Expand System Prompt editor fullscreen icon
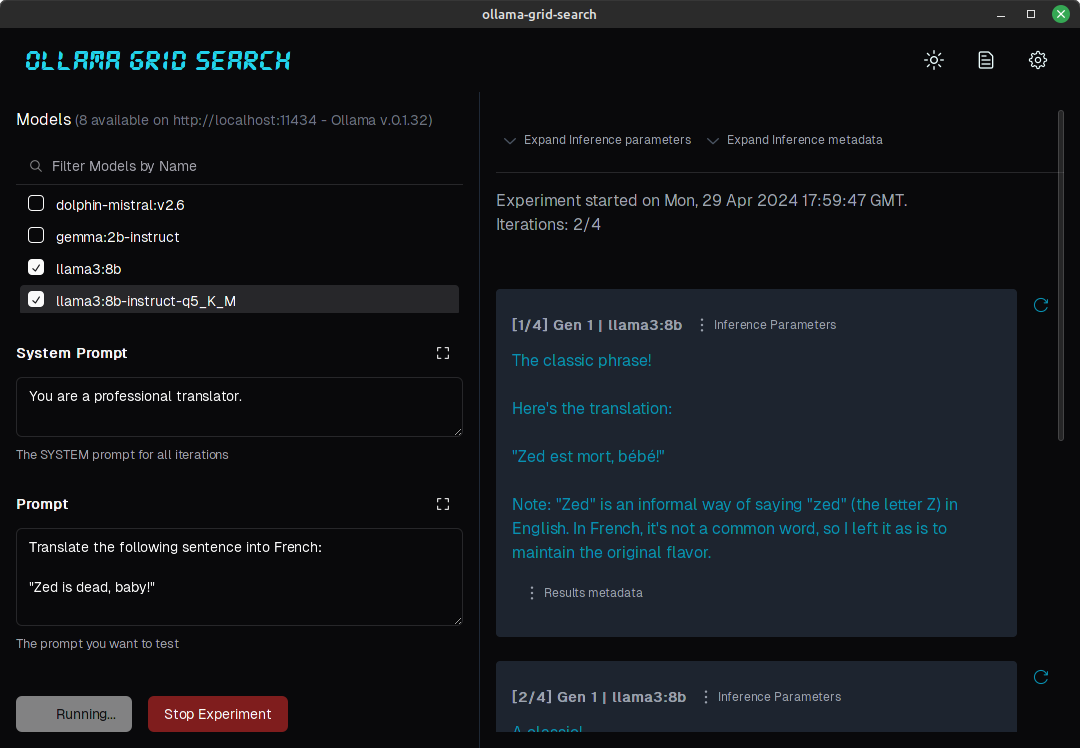 click(443, 353)
